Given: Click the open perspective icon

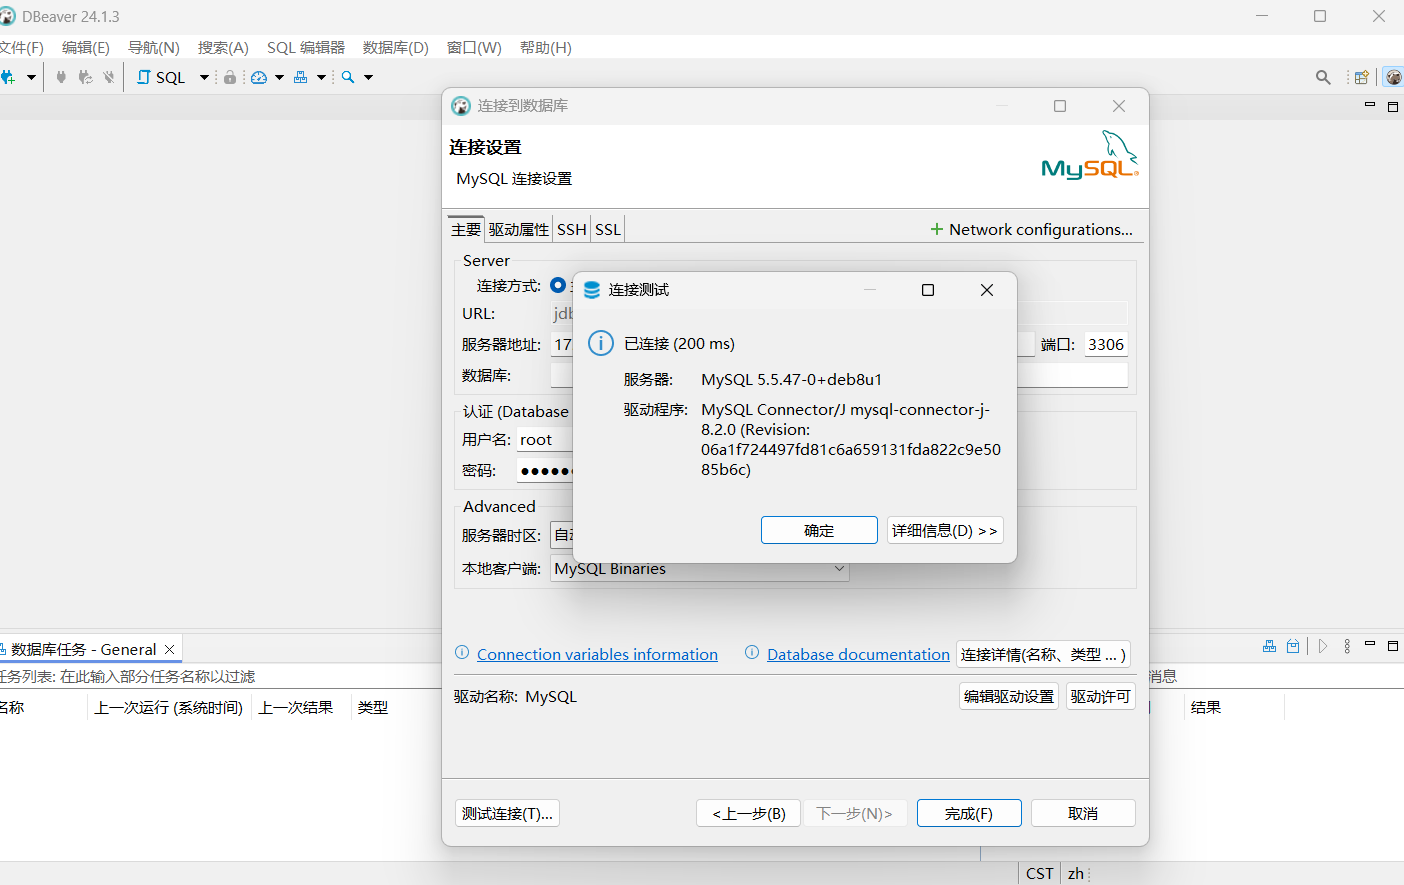Looking at the screenshot, I should point(1361,77).
